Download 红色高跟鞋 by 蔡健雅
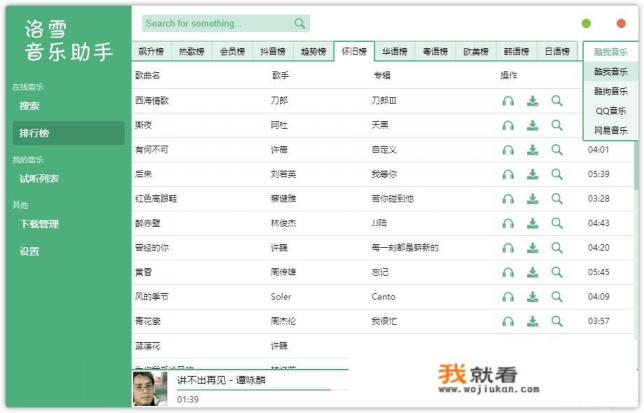This screenshot has width=644, height=413. 533,199
